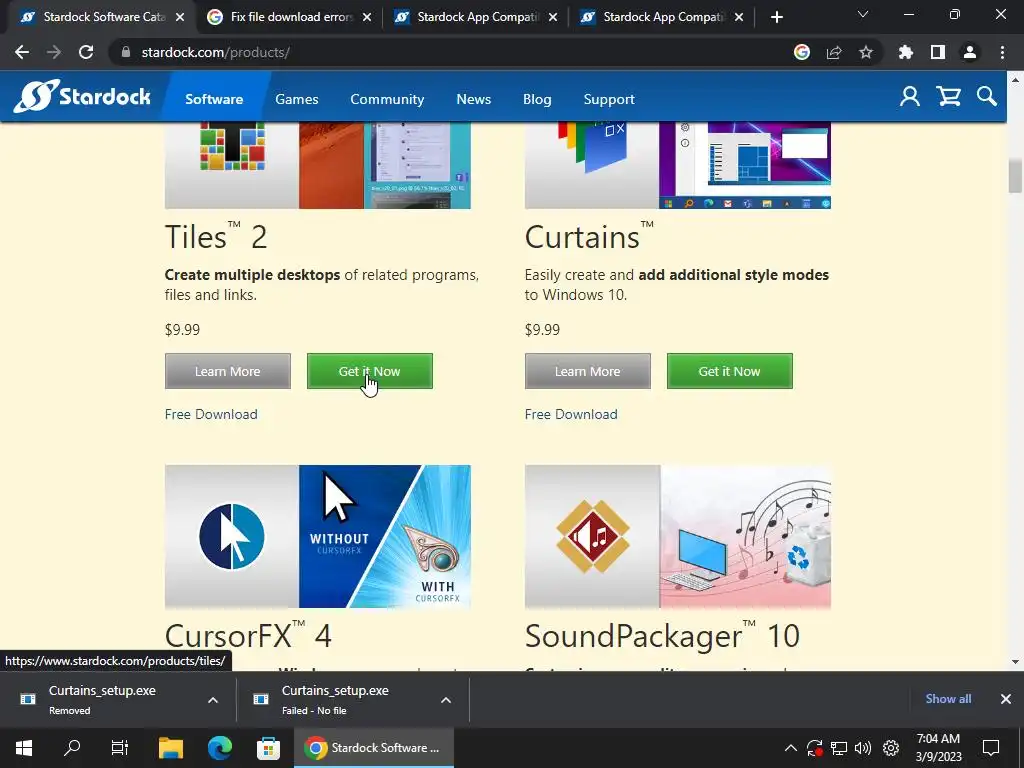Viewport: 1024px width, 768px height.
Task: Reload the page with the refresh icon
Action: [x=86, y=52]
